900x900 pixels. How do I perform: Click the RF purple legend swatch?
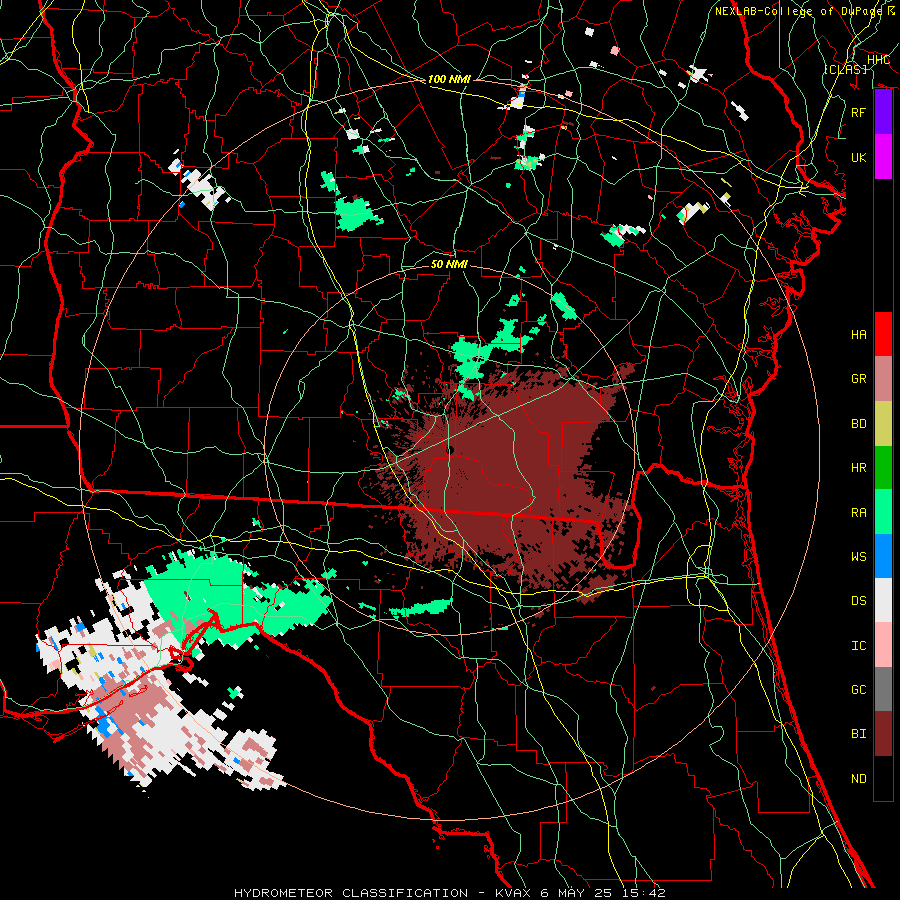(x=883, y=112)
